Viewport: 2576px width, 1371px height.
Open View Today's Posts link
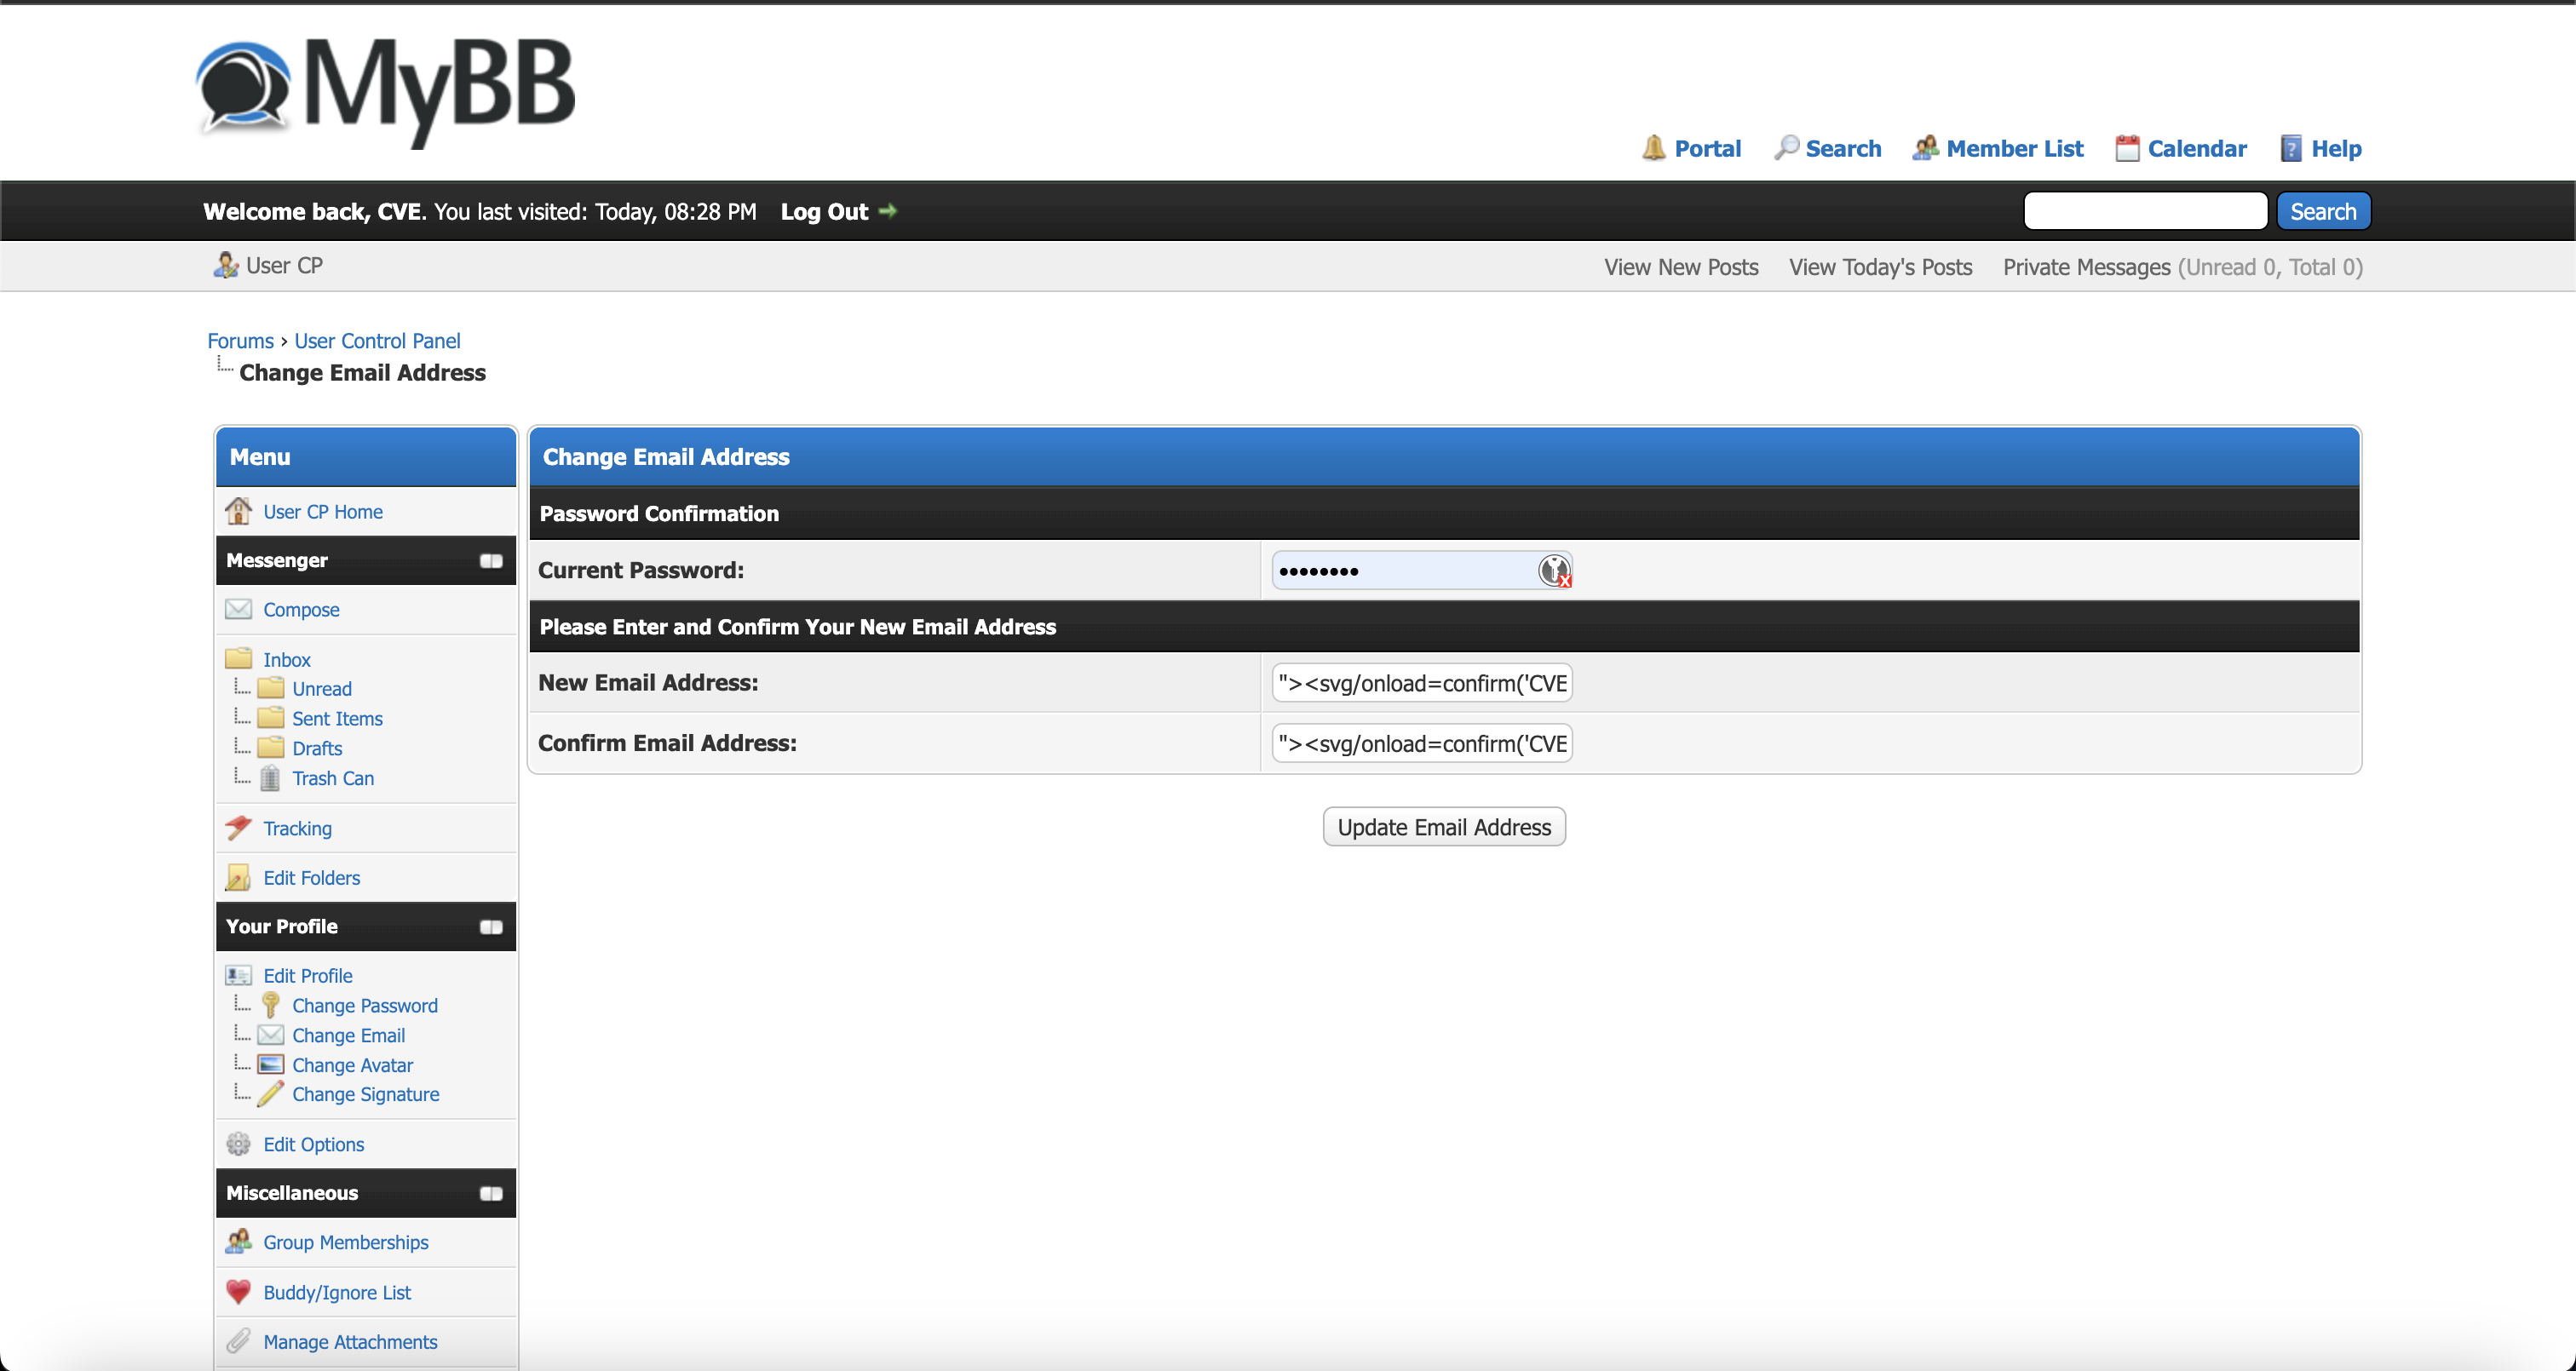point(1880,267)
